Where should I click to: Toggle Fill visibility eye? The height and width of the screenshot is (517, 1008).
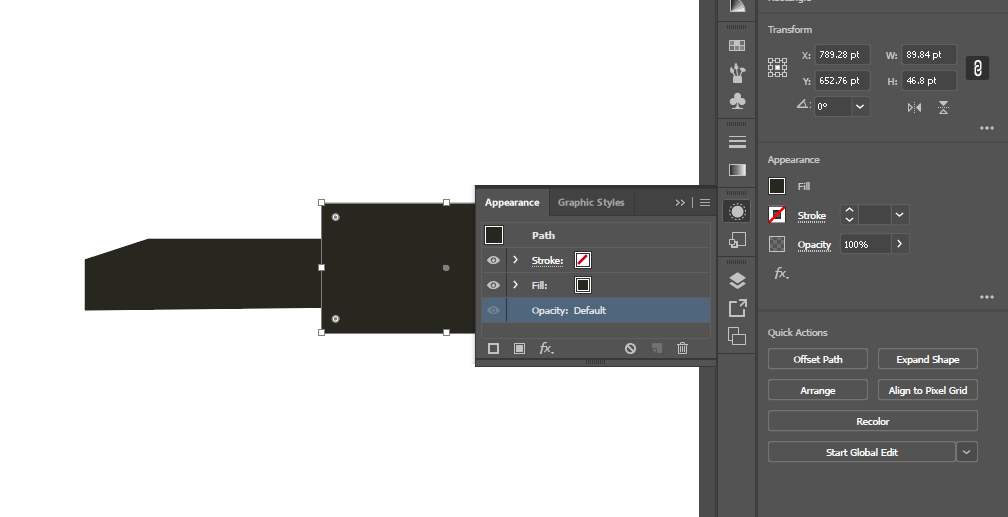[493, 285]
